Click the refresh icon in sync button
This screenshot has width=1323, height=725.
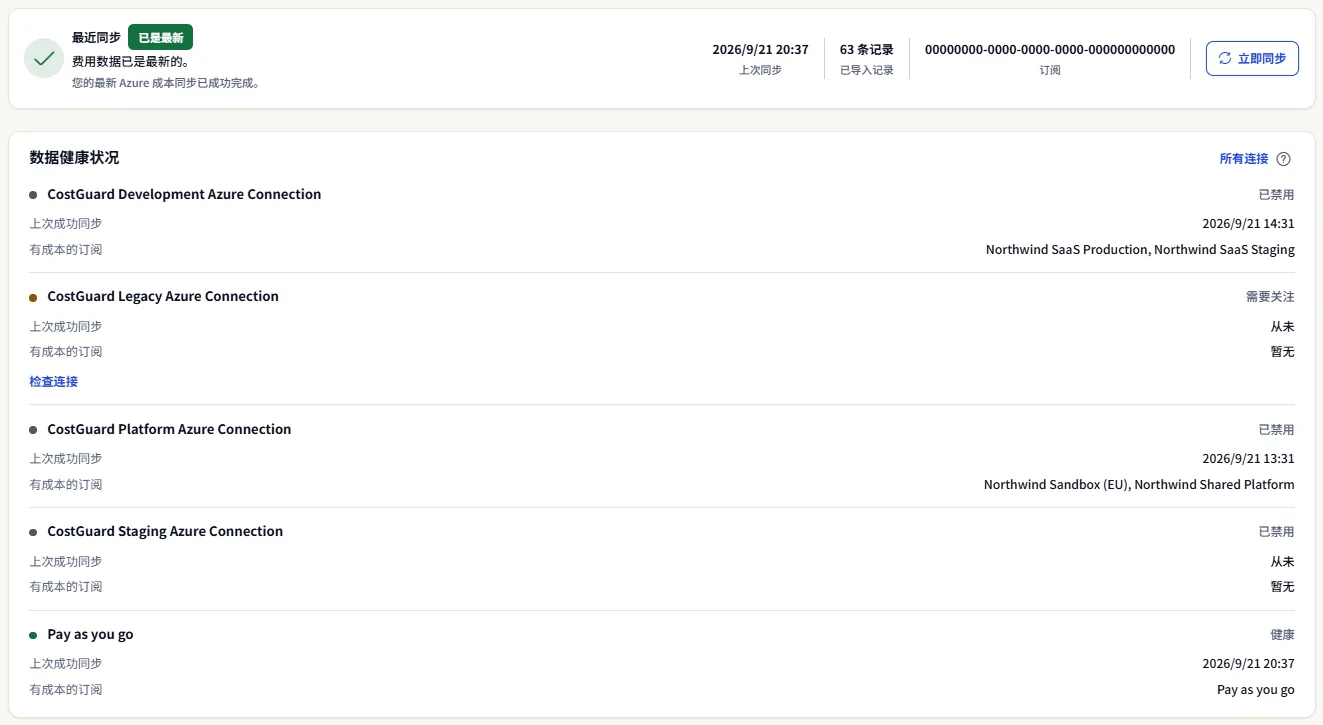tap(1225, 58)
